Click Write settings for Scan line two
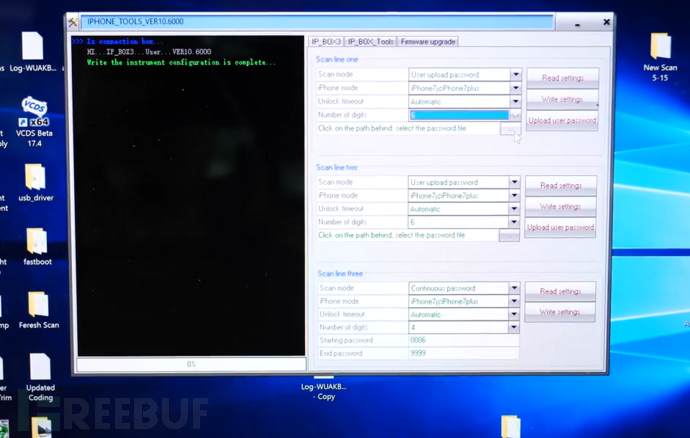The image size is (690, 438). [561, 206]
